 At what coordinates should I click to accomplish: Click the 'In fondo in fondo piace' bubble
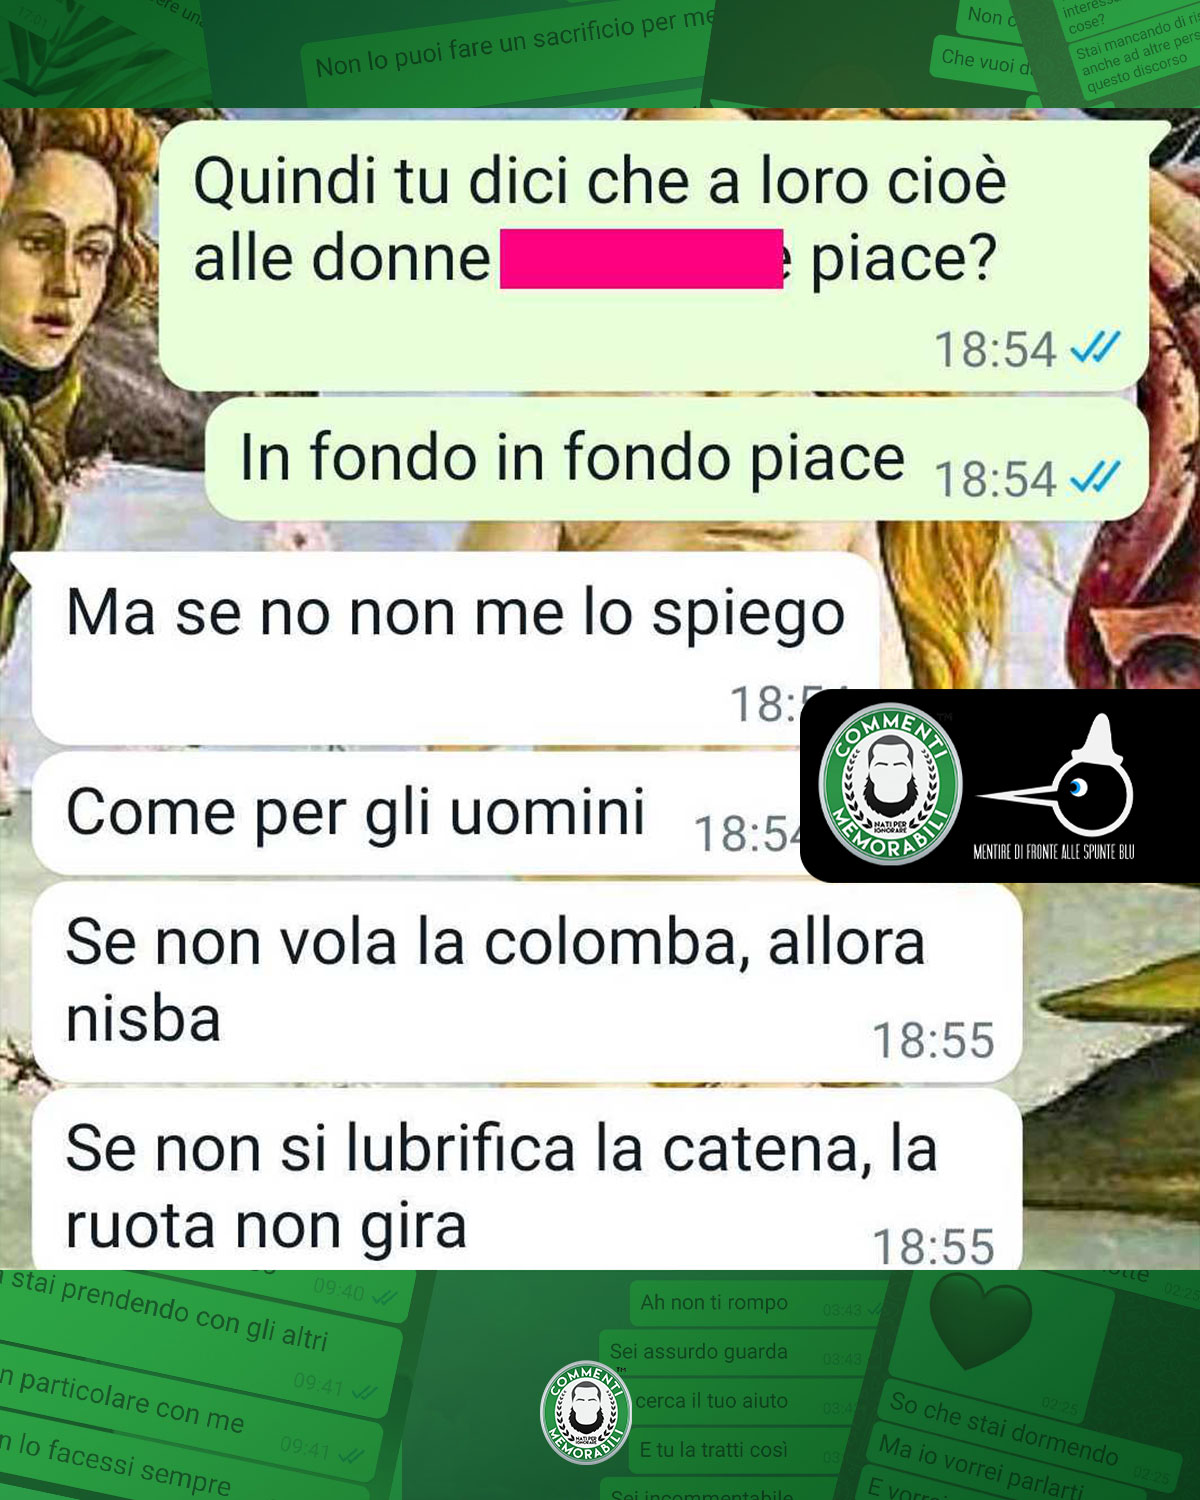[677, 459]
